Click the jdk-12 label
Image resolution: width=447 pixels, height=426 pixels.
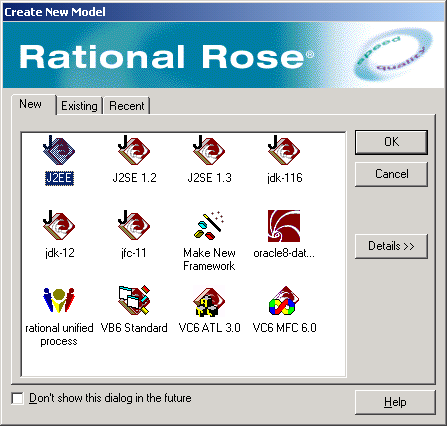pyautogui.click(x=60, y=253)
